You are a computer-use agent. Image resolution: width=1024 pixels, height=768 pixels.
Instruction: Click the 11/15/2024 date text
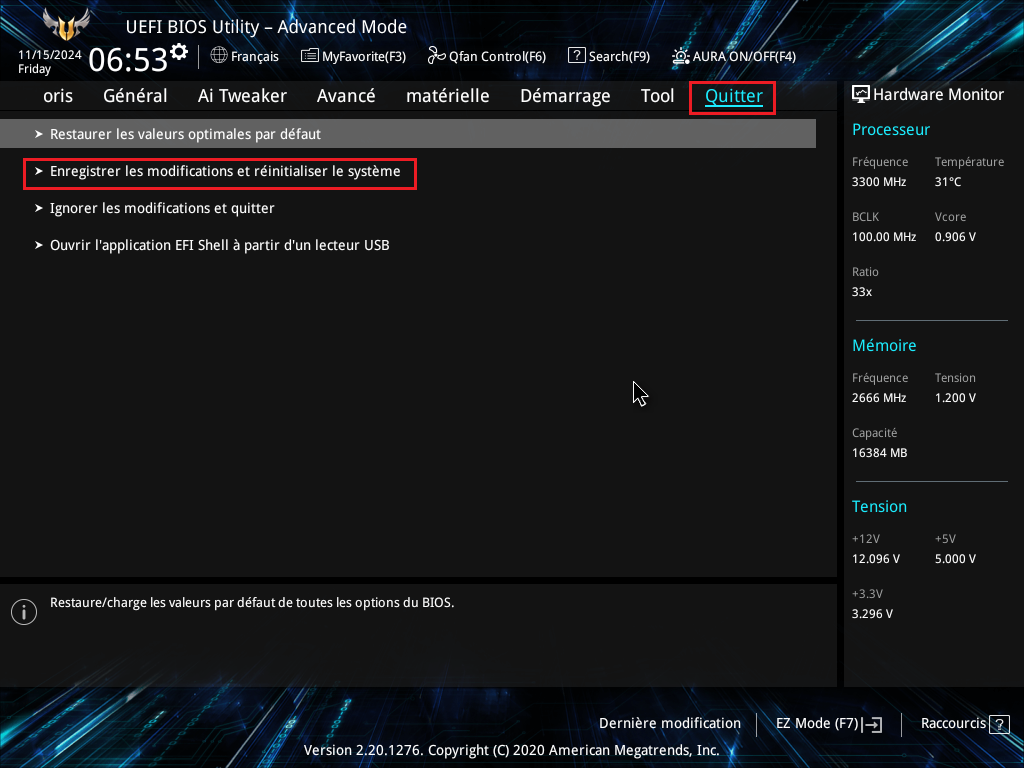click(x=50, y=55)
